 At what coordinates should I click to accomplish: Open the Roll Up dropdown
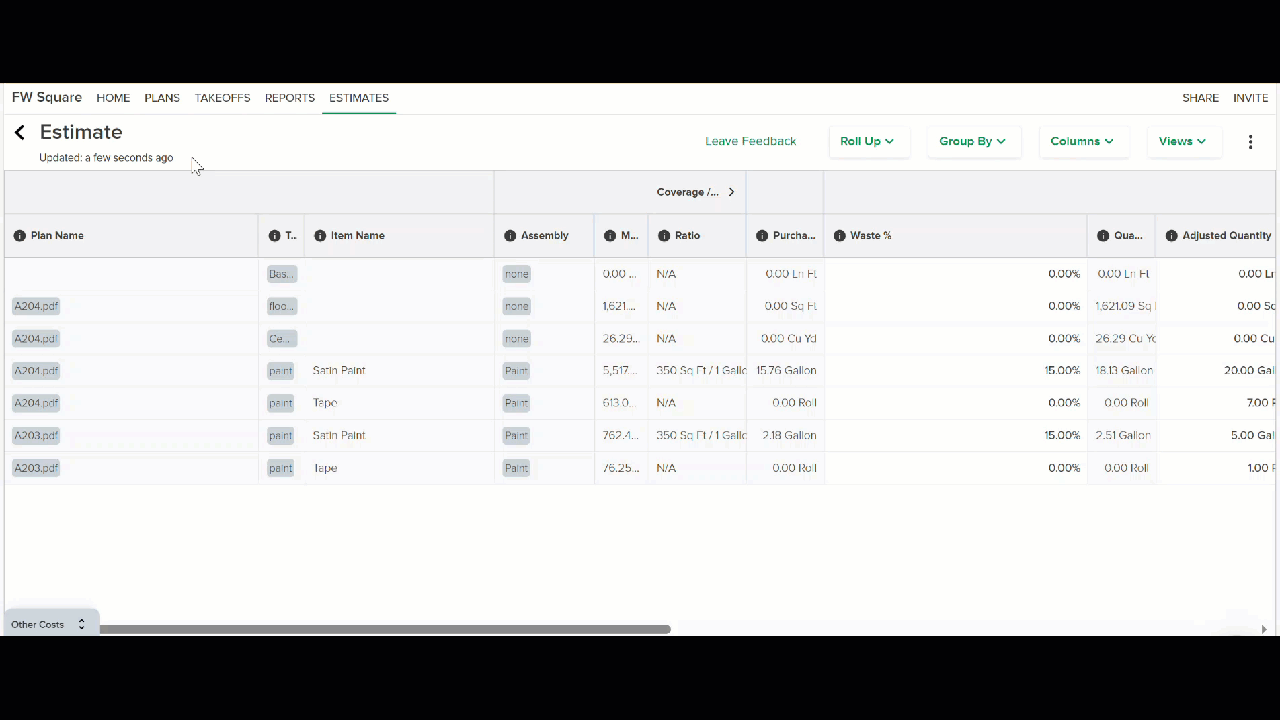click(x=868, y=142)
